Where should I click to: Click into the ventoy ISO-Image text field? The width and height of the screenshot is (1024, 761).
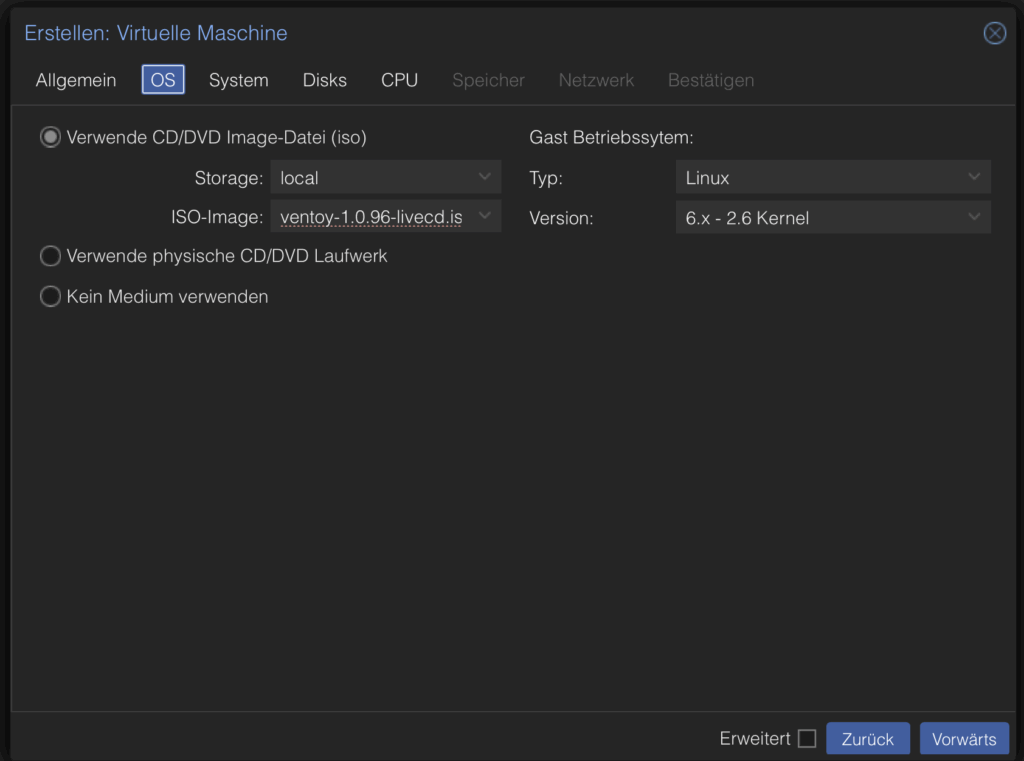370,217
